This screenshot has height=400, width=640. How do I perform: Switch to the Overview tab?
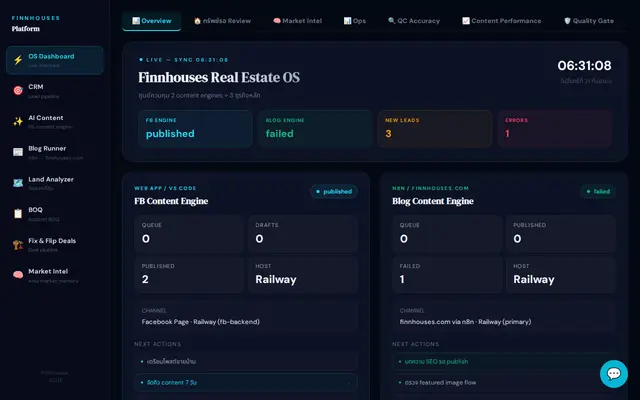[x=151, y=21]
